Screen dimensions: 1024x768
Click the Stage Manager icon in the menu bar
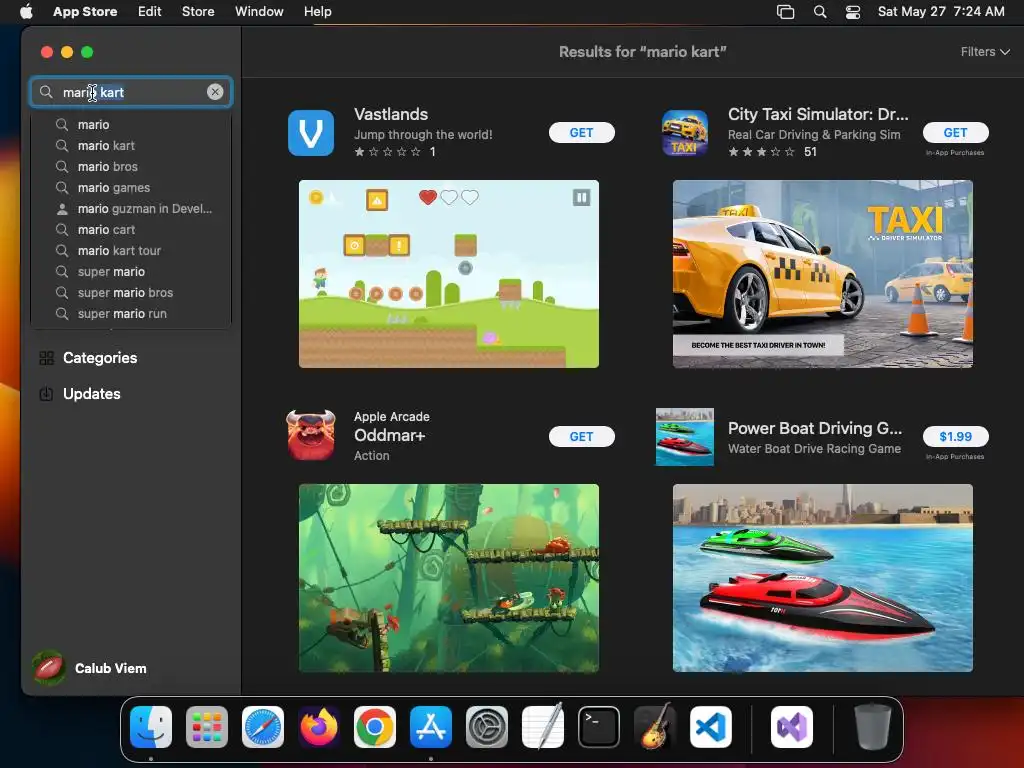click(x=785, y=12)
